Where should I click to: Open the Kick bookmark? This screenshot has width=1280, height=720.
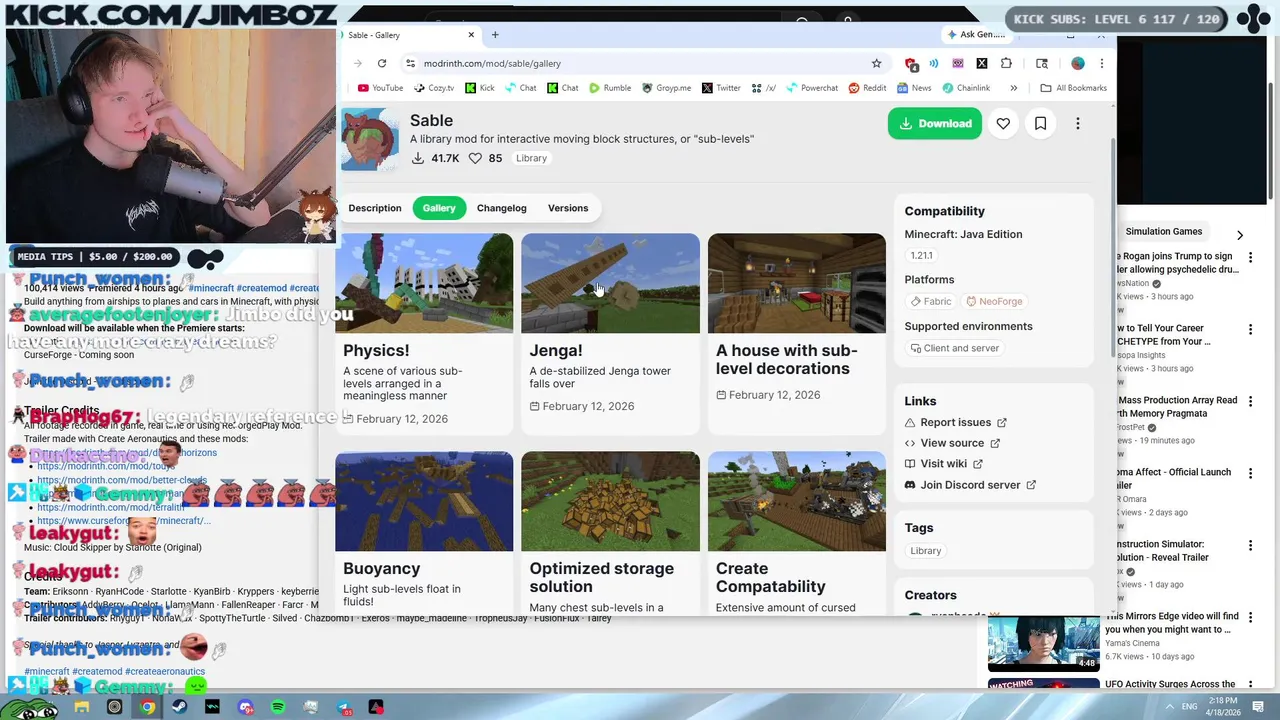pyautogui.click(x=480, y=88)
